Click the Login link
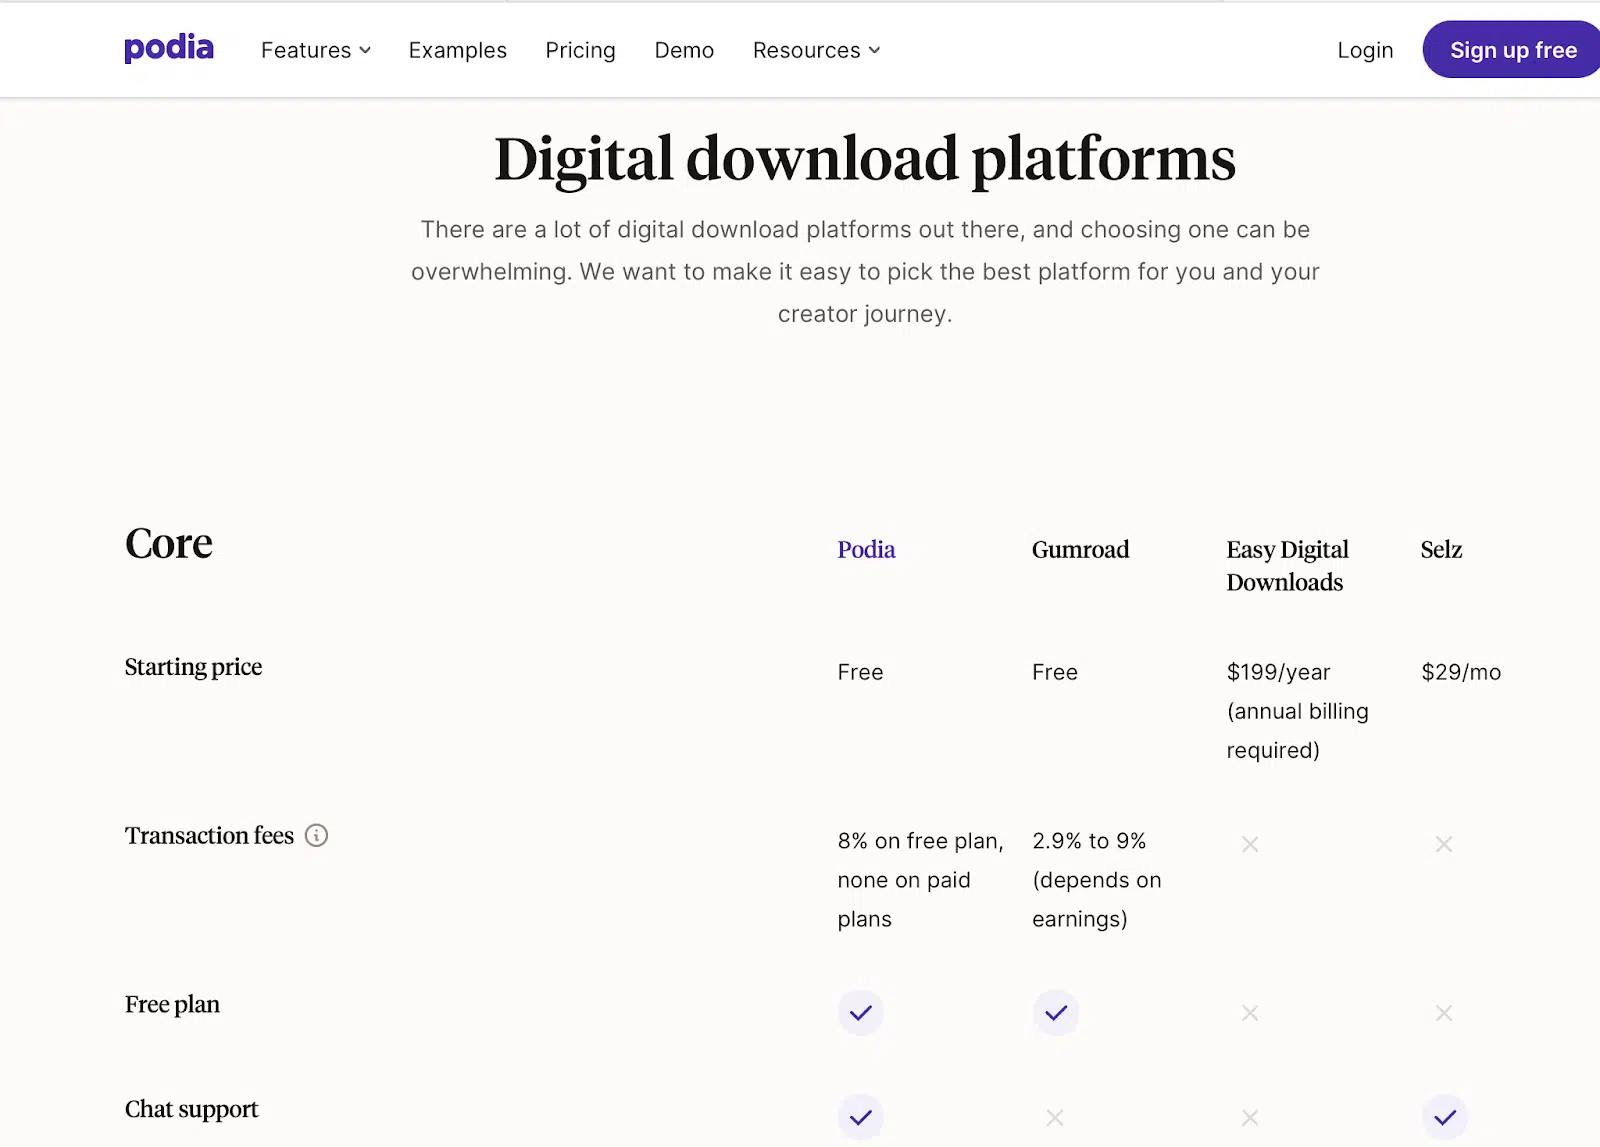Image resolution: width=1600 pixels, height=1147 pixels. [1364, 50]
